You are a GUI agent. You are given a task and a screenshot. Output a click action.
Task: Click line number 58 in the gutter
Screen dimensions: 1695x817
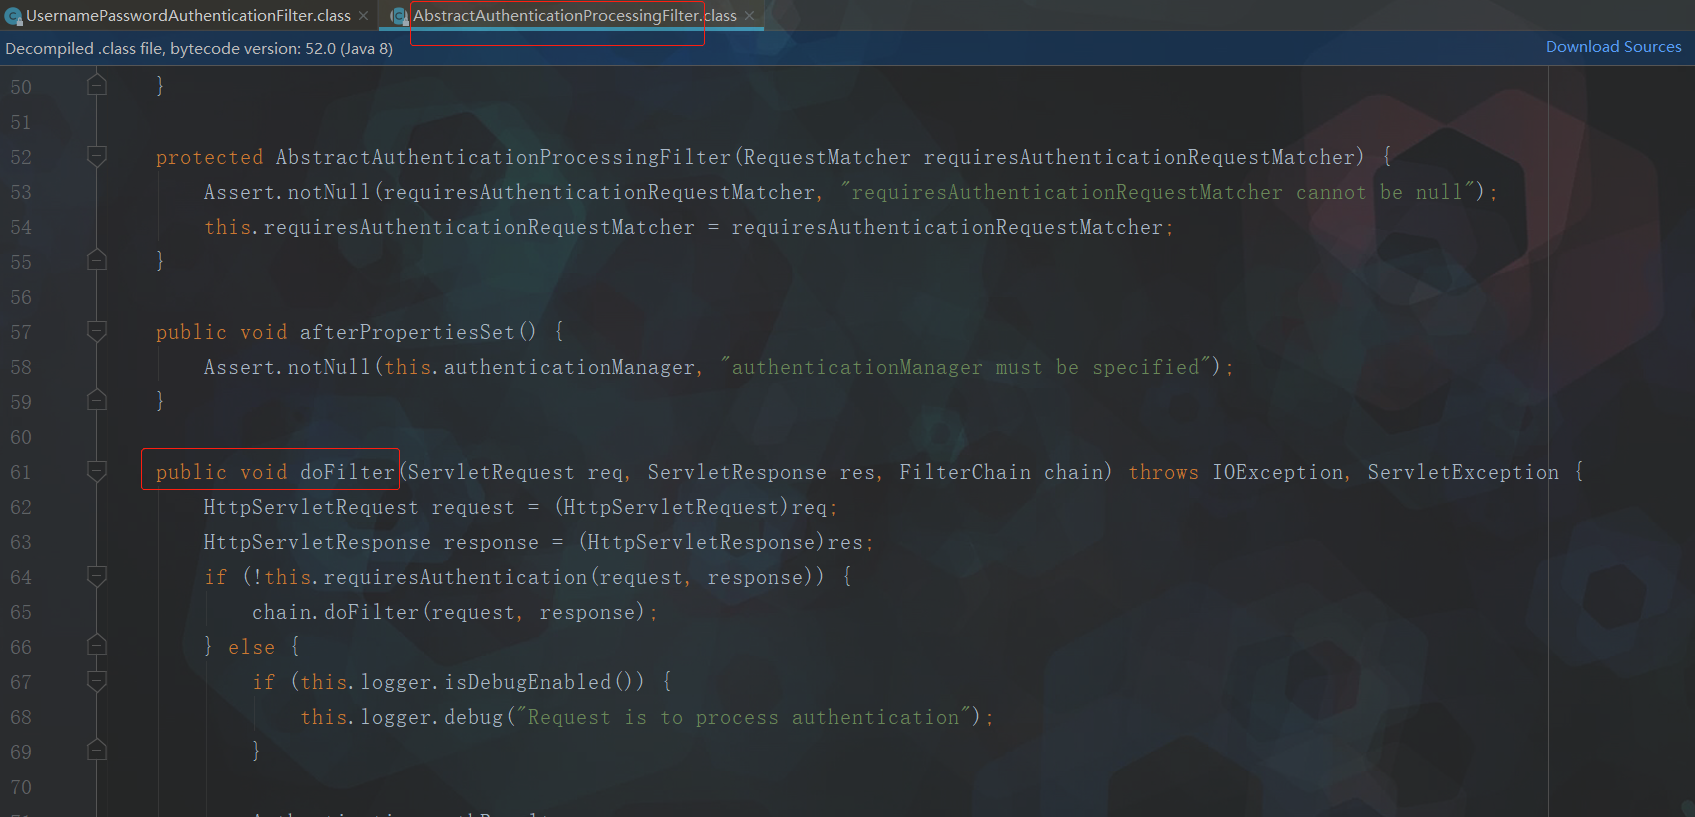pos(21,367)
